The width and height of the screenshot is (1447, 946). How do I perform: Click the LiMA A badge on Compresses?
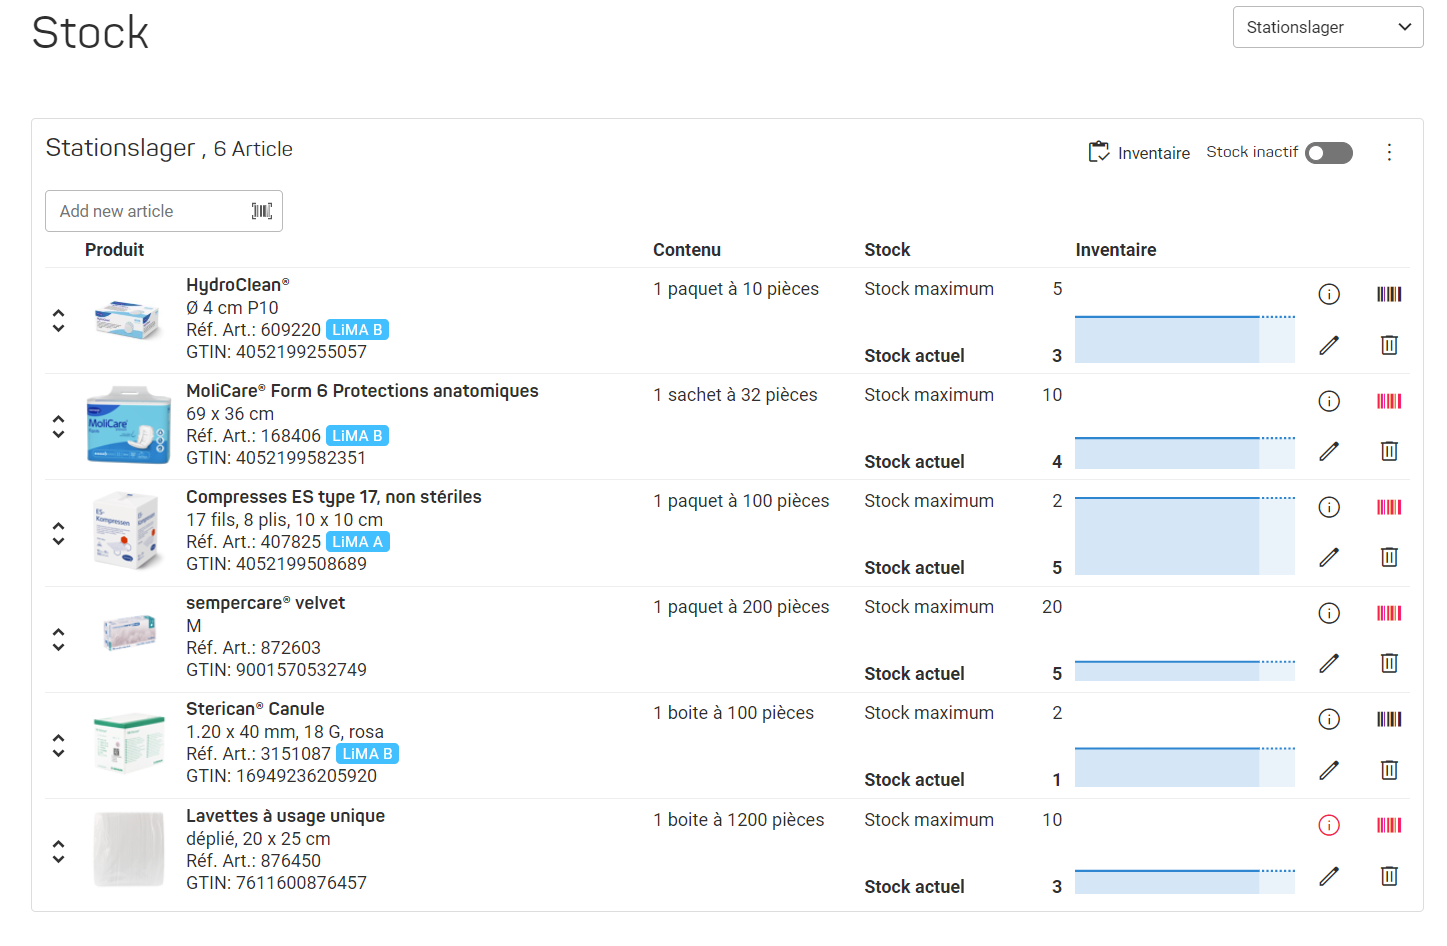(357, 542)
